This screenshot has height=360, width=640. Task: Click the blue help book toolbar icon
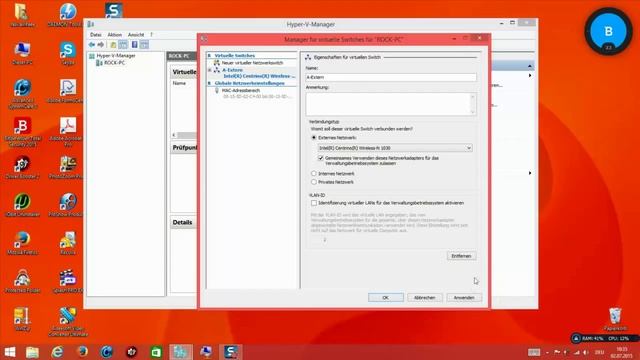point(134,44)
